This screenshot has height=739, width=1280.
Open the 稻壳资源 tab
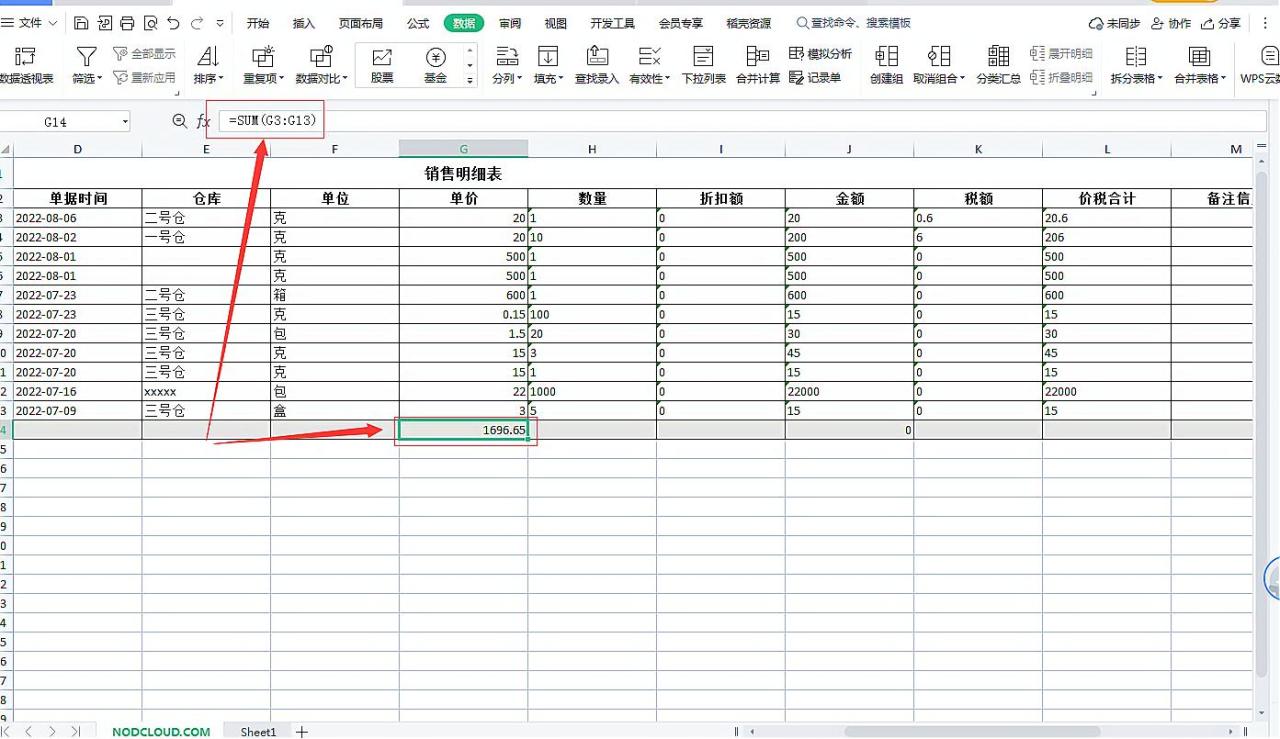749,23
